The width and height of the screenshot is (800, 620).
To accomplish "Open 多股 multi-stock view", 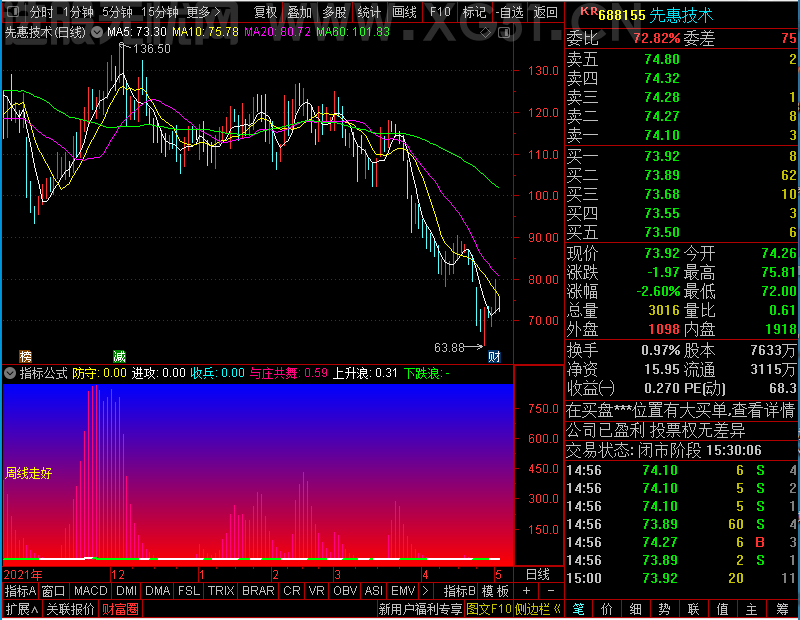I will (x=334, y=12).
